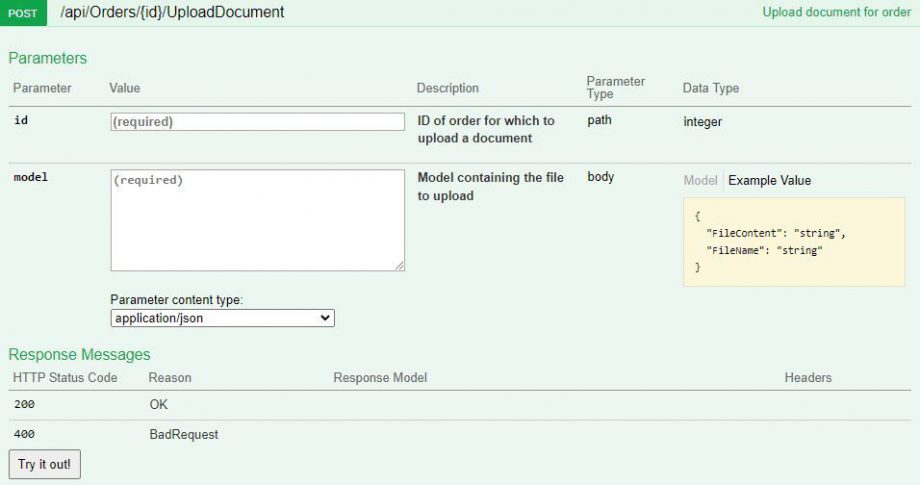
Task: Focus the id value input field
Action: pos(258,121)
